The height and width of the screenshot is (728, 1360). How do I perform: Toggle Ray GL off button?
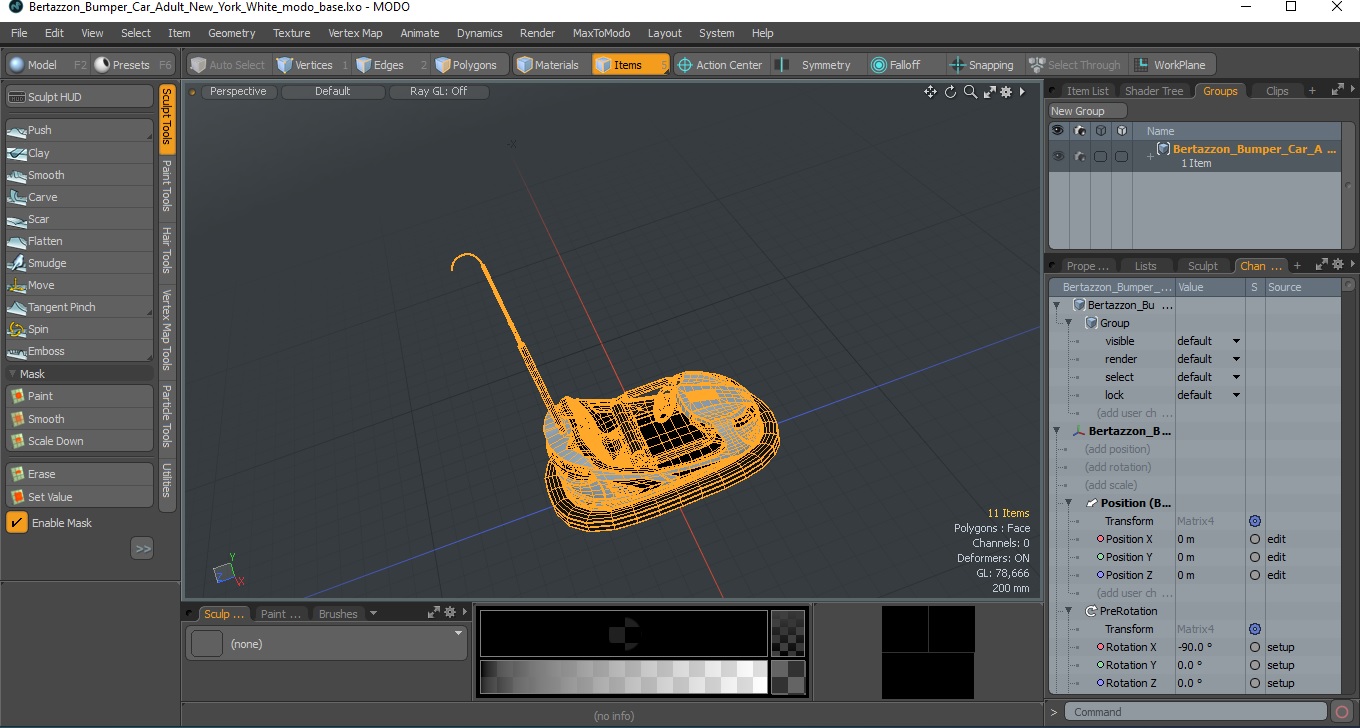click(438, 91)
